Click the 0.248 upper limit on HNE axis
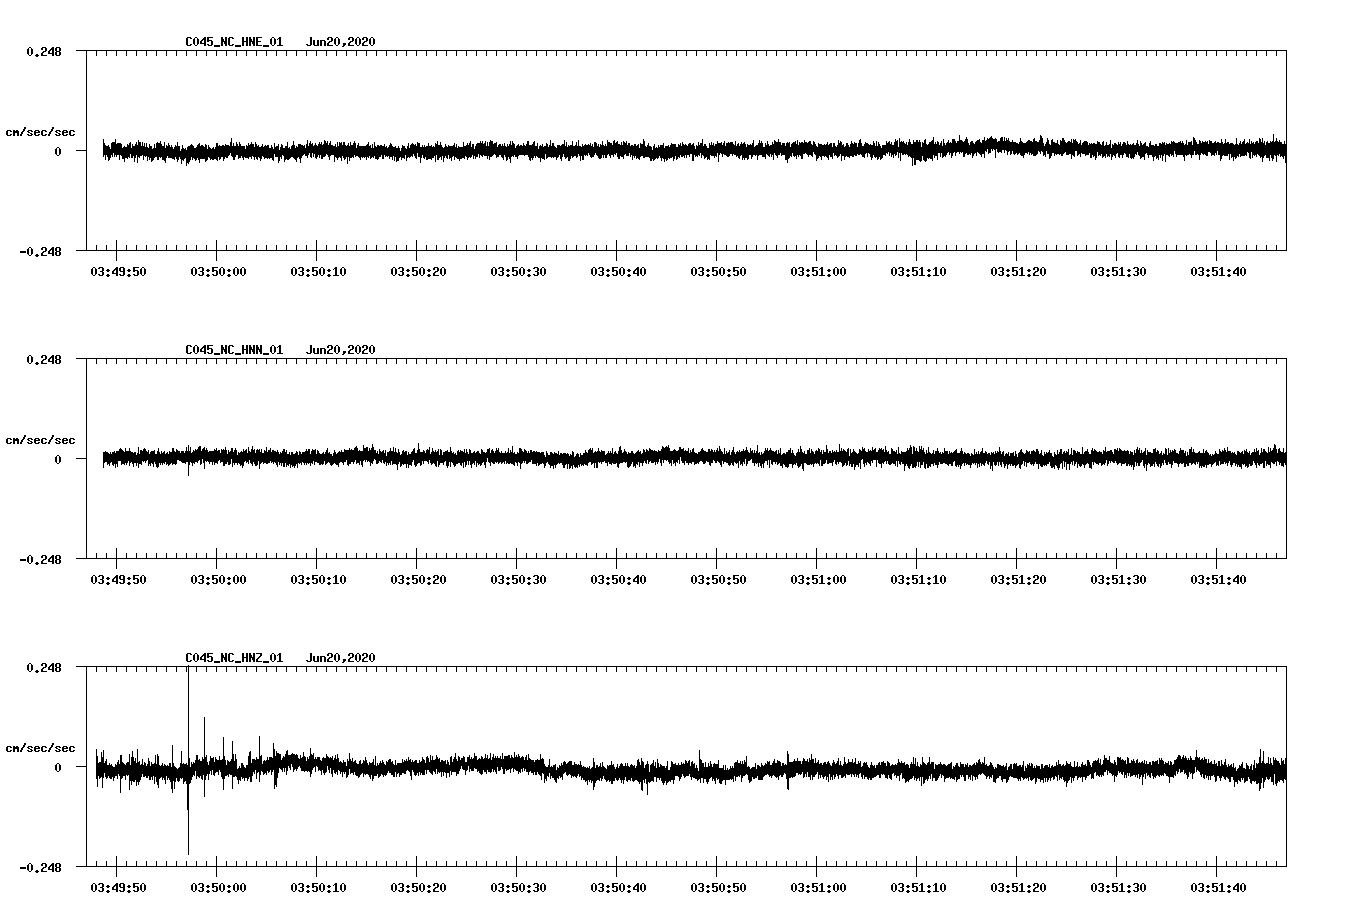 [44, 51]
